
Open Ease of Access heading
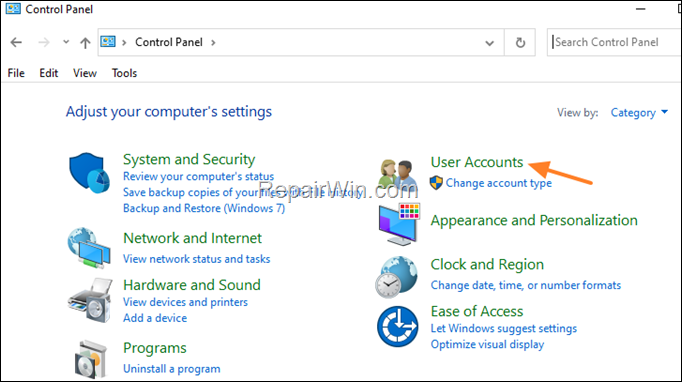tap(477, 312)
